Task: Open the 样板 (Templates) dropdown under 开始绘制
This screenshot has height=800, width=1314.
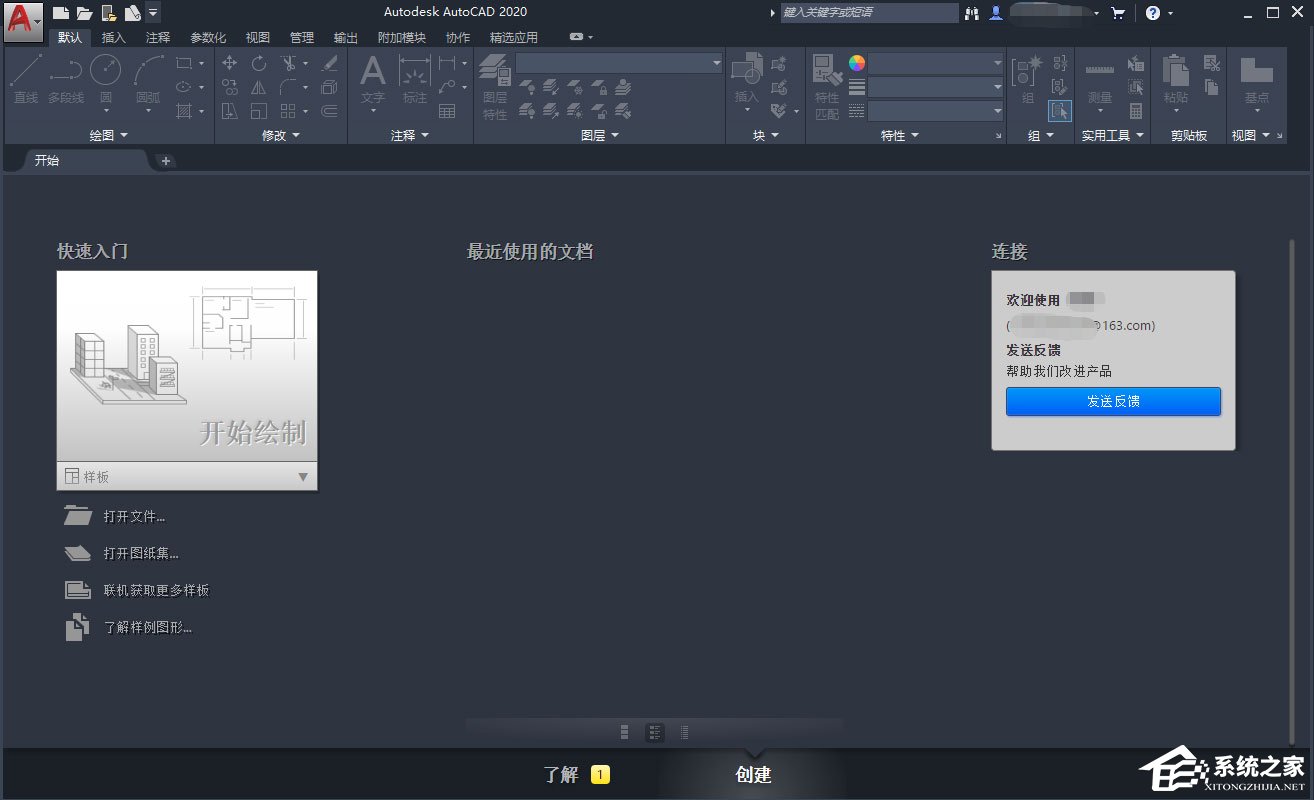Action: click(302, 477)
